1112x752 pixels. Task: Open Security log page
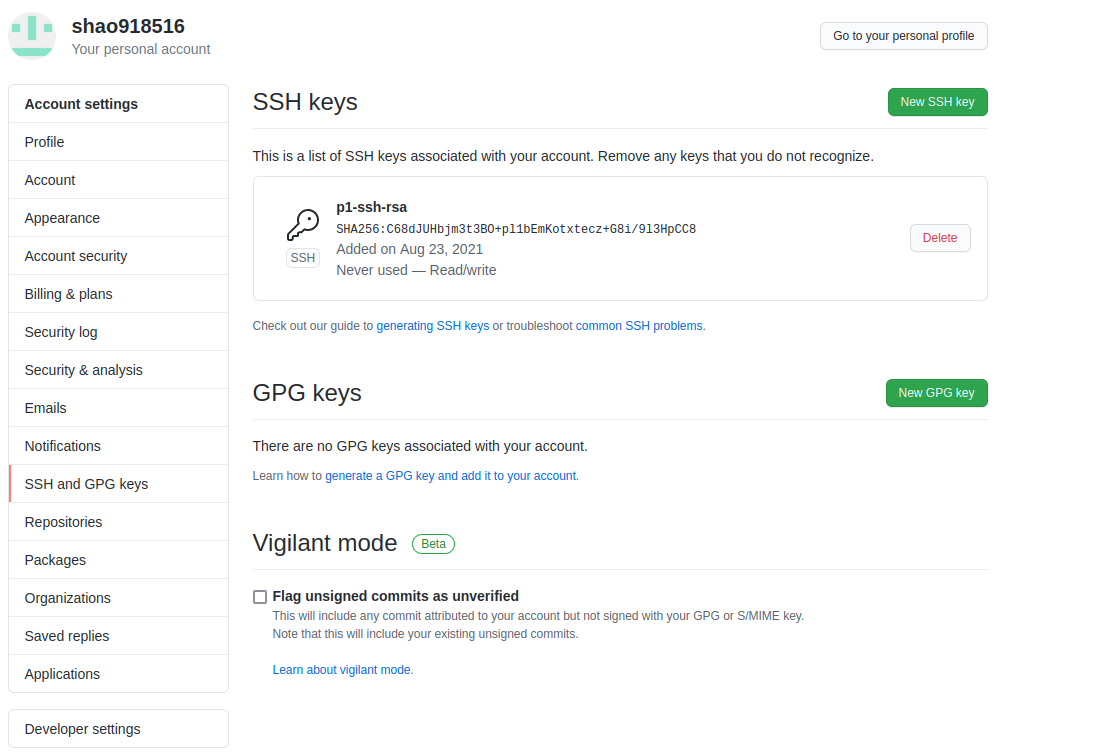[118, 332]
